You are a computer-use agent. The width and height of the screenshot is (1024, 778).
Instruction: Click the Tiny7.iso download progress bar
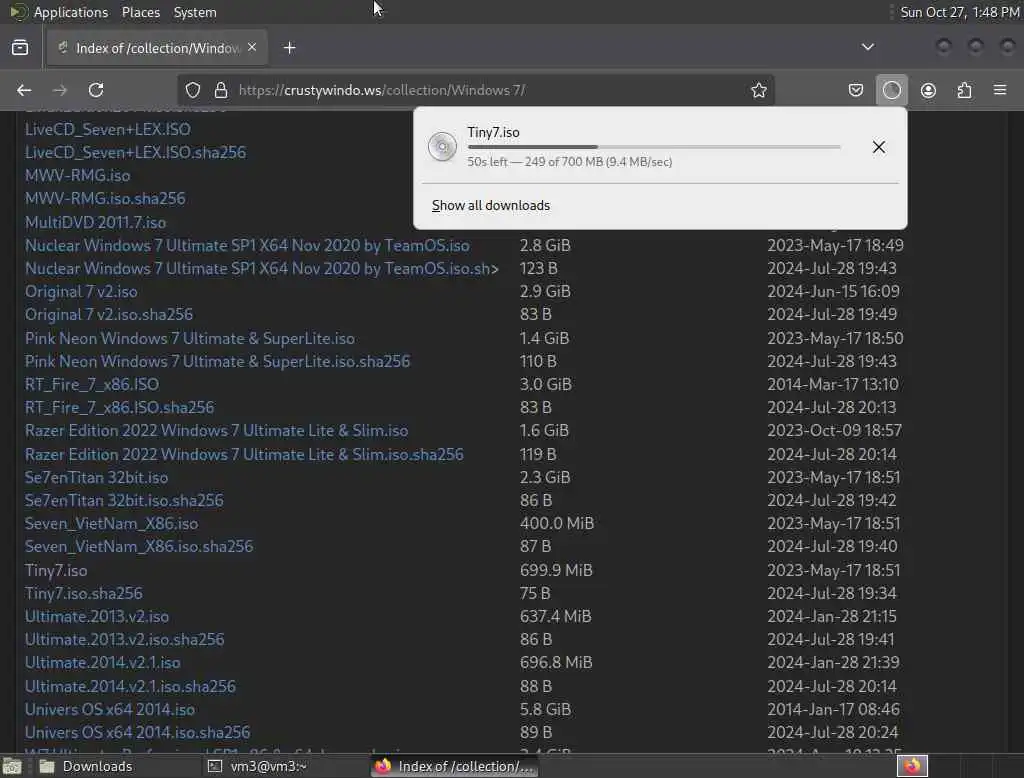click(x=654, y=147)
